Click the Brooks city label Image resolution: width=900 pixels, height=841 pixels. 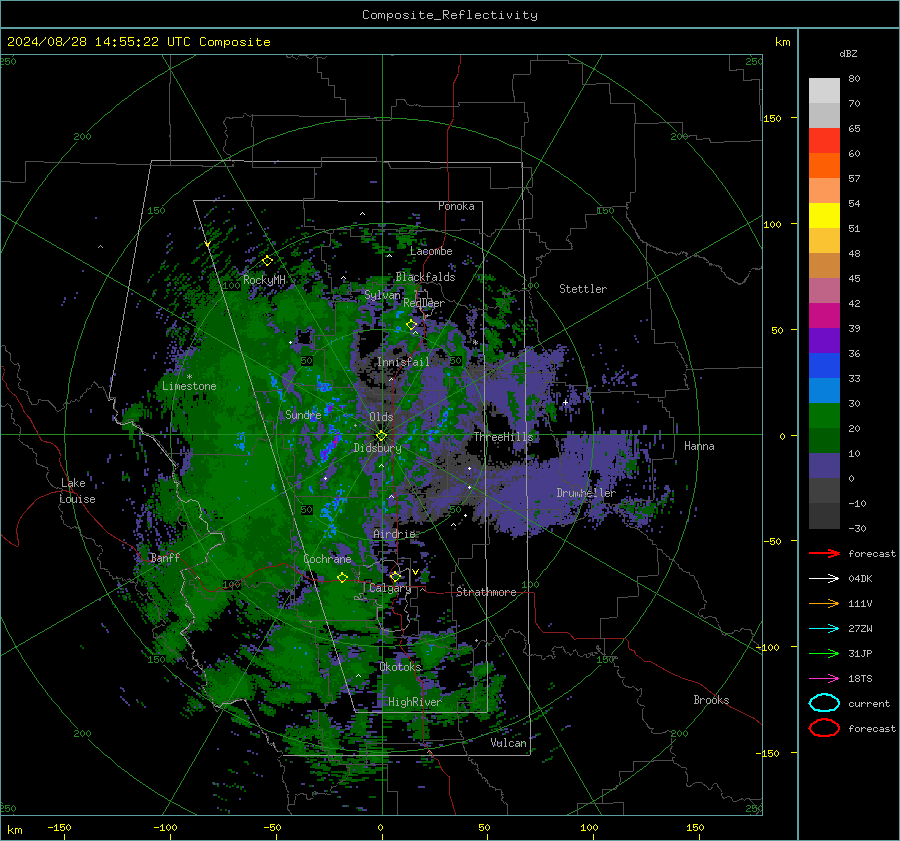(x=711, y=700)
